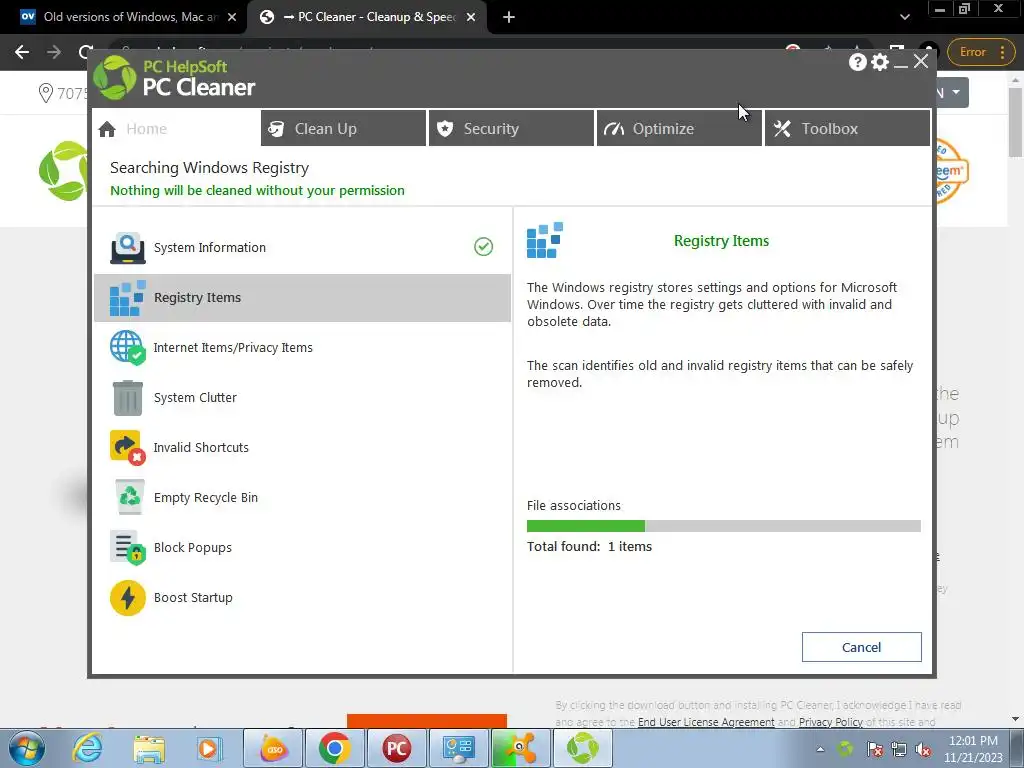1024x768 pixels.
Task: Switch to the Security tab
Action: [x=511, y=129]
